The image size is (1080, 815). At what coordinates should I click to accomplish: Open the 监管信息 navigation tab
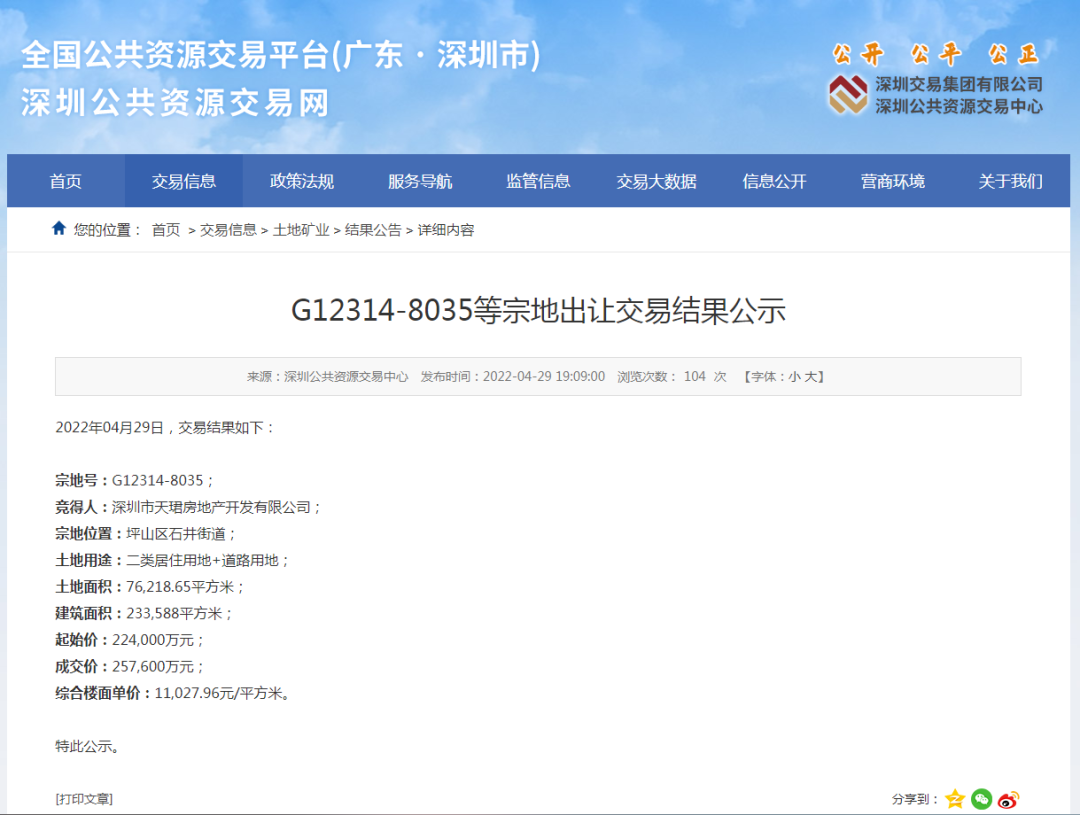pyautogui.click(x=538, y=181)
